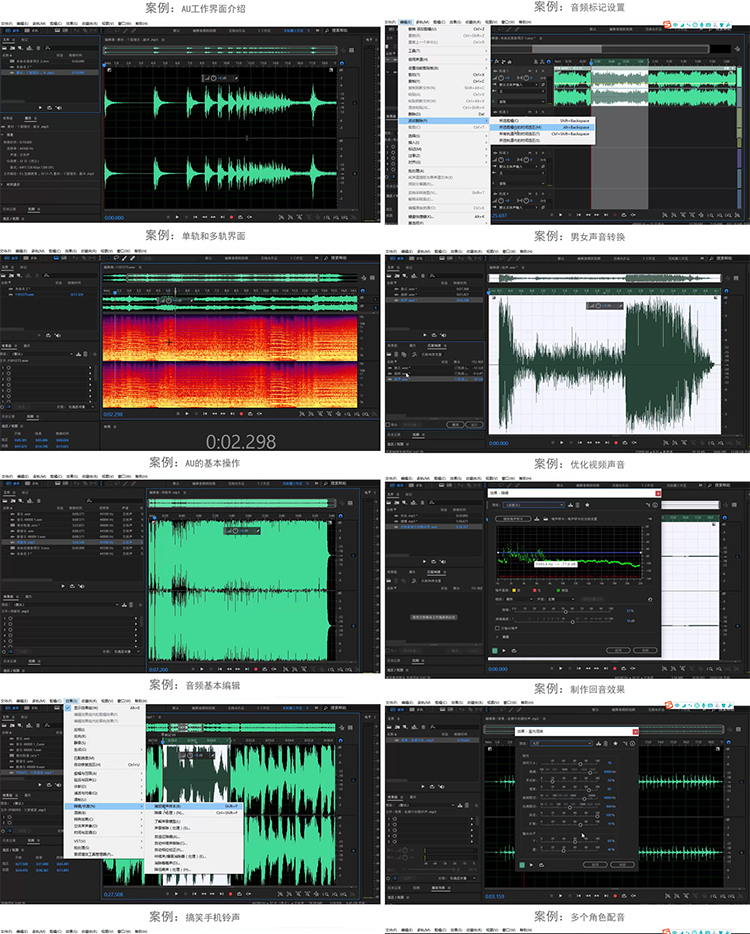Switch to 多轨 multitrack view in AU工作界面介绍
Image resolution: width=750 pixels, height=934 pixels.
coord(32,31)
